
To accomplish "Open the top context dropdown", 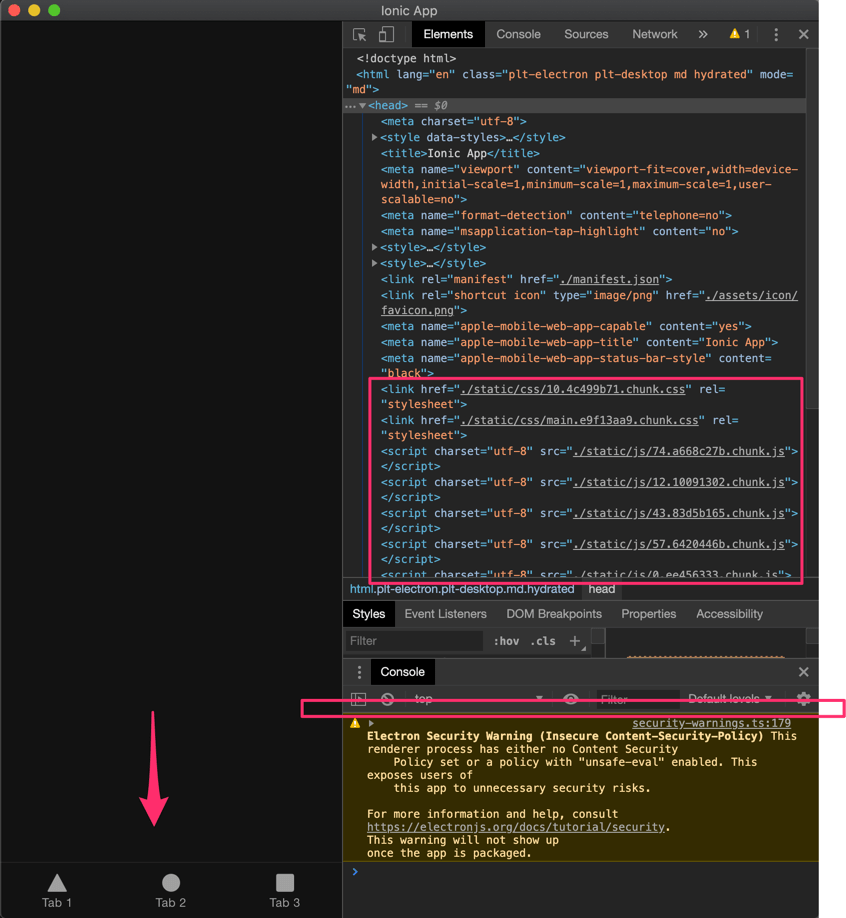I will tap(477, 699).
